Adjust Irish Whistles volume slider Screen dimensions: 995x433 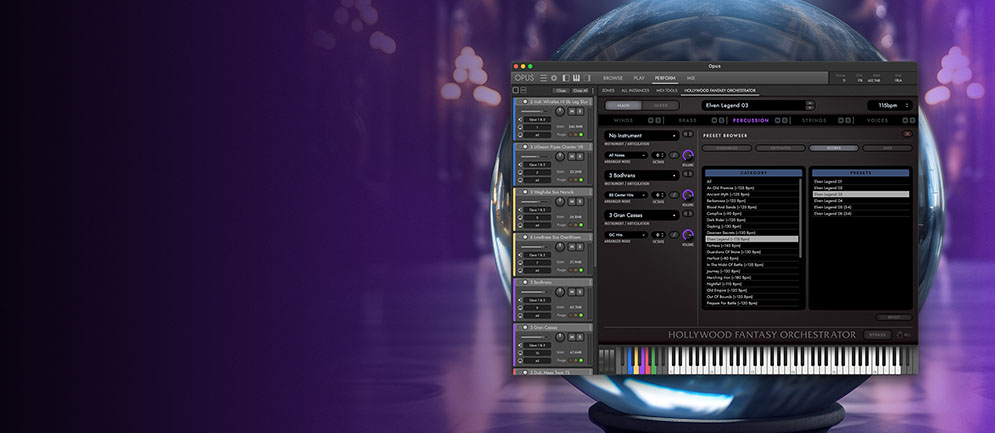pos(534,112)
